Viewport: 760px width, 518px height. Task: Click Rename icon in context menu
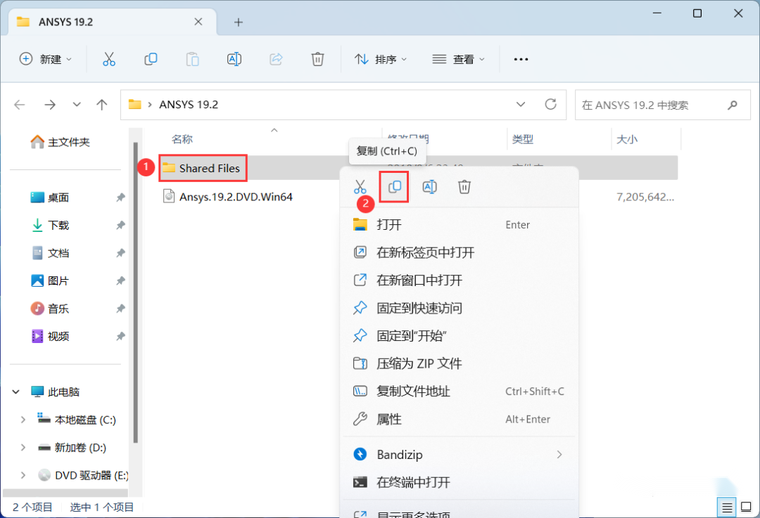tap(430, 187)
